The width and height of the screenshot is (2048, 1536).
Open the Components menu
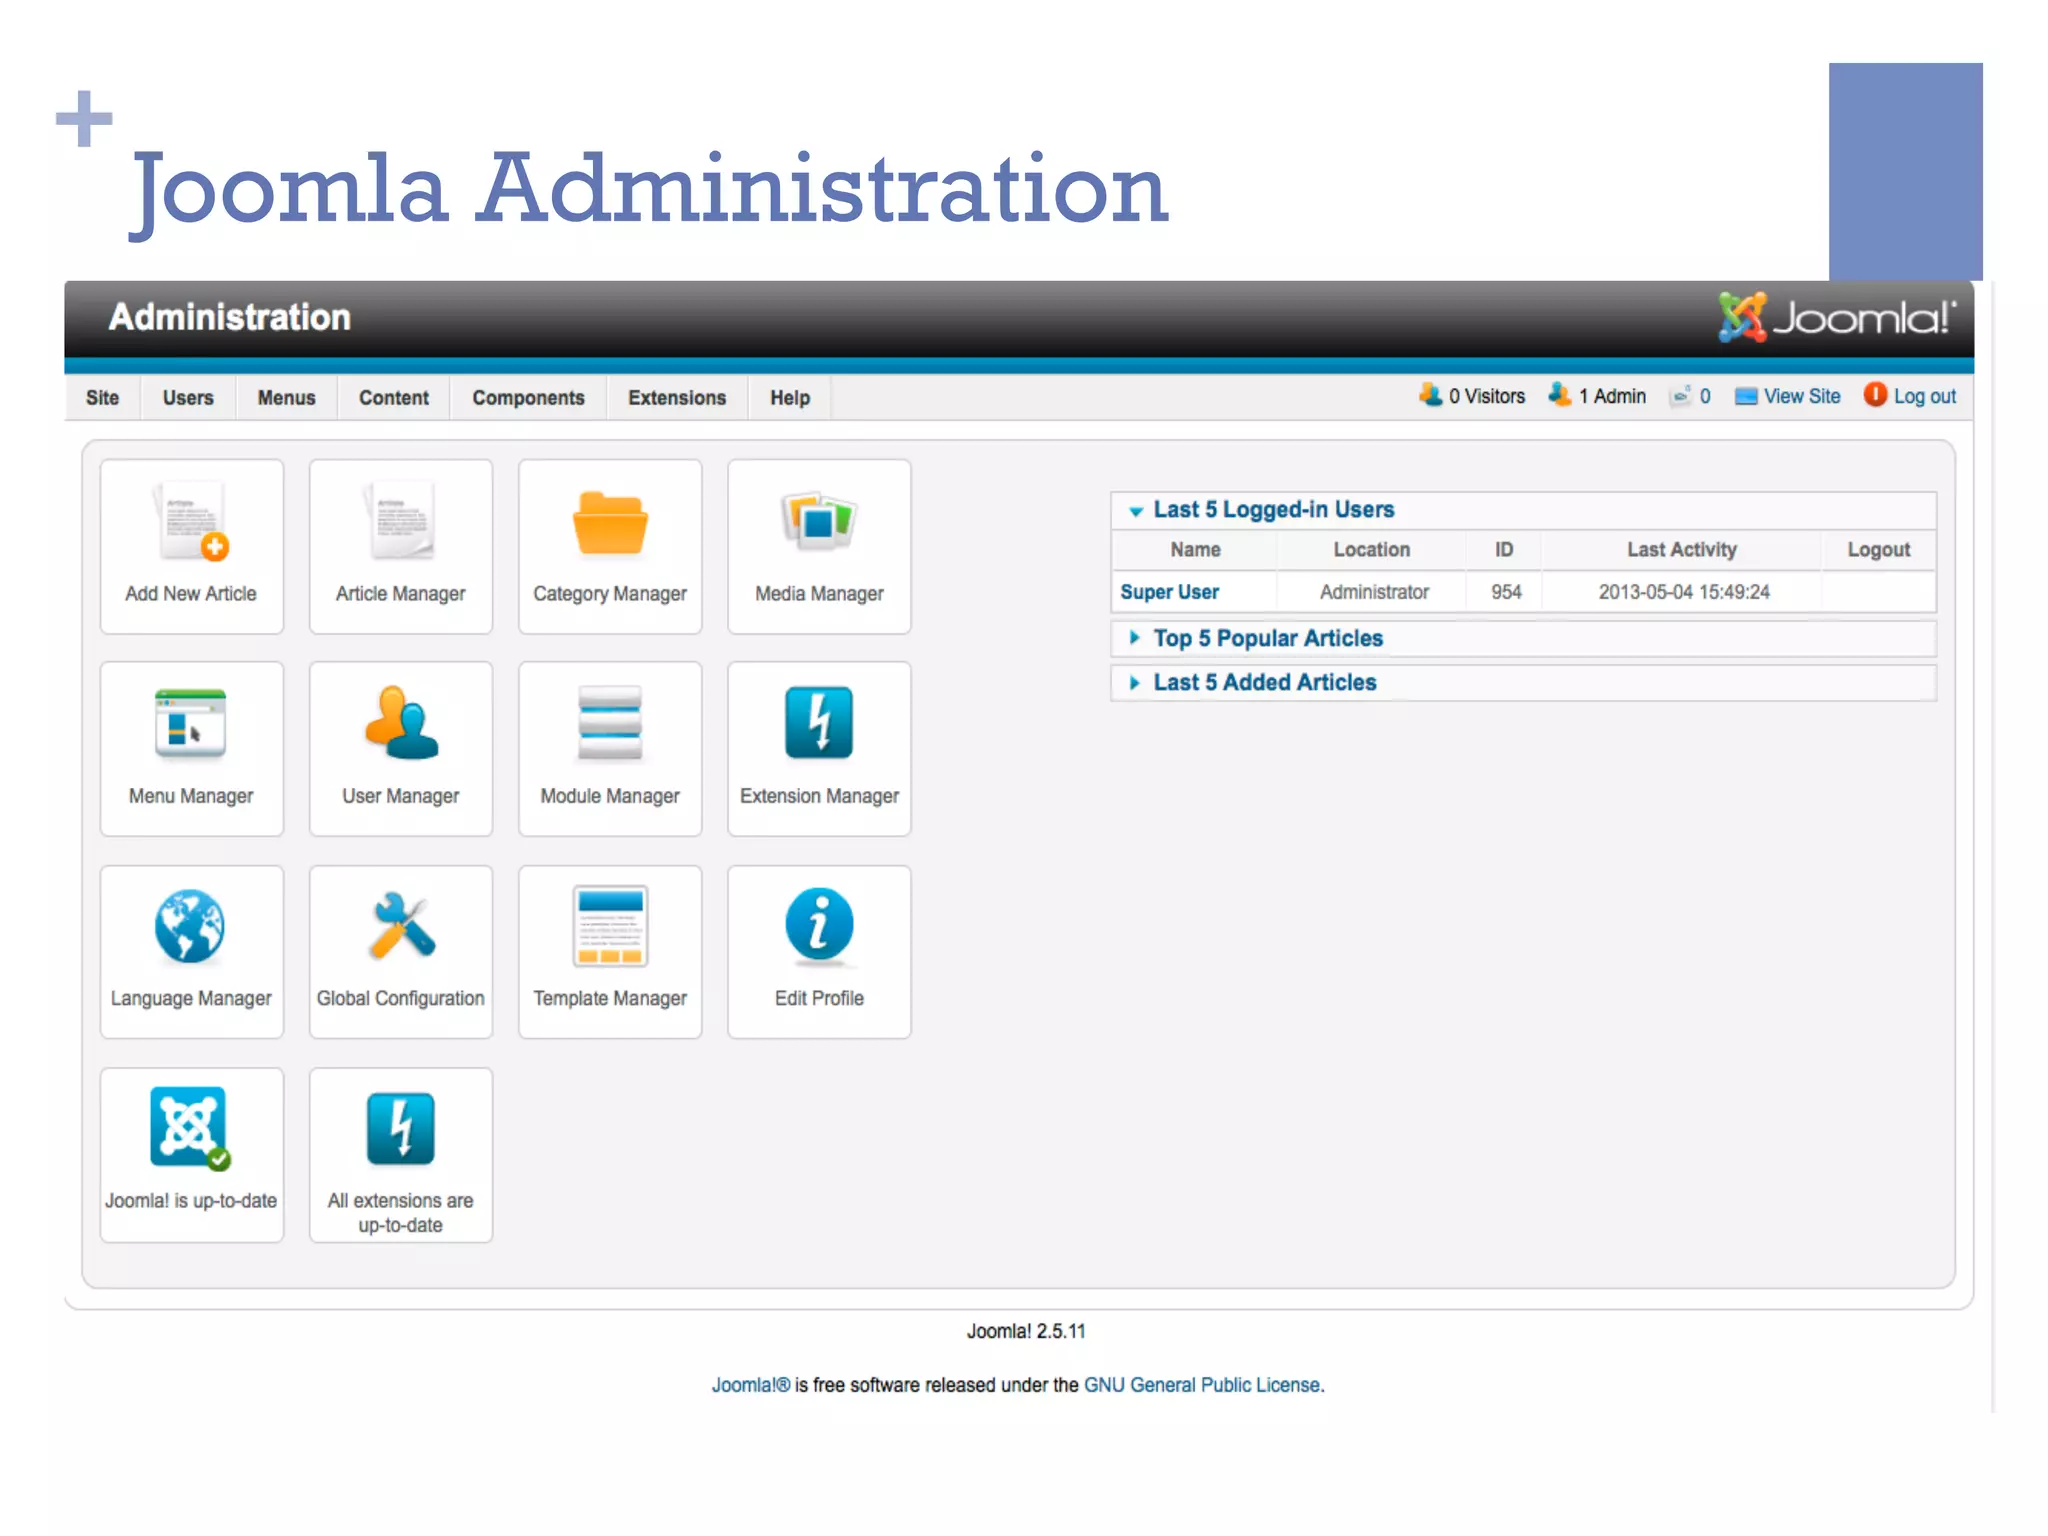[x=528, y=397]
